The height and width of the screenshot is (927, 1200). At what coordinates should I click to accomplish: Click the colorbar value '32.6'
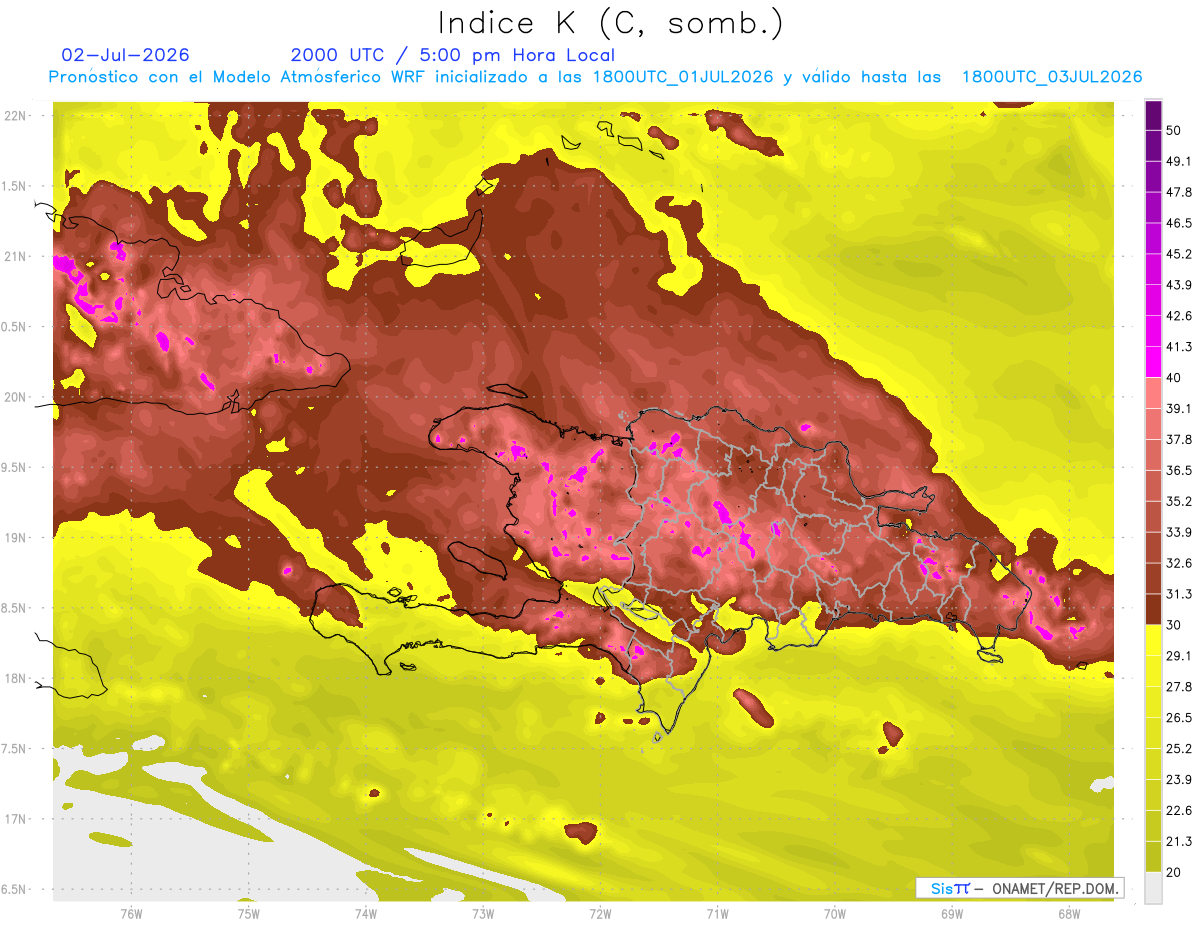pos(1178,563)
